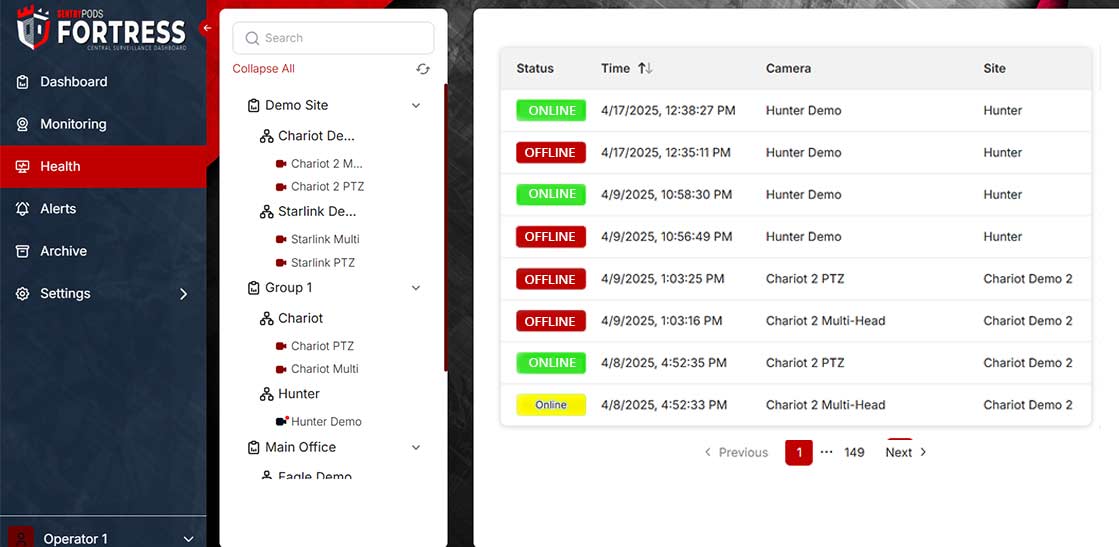Click the Archive box icon
This screenshot has height=547, width=1119.
coord(23,251)
